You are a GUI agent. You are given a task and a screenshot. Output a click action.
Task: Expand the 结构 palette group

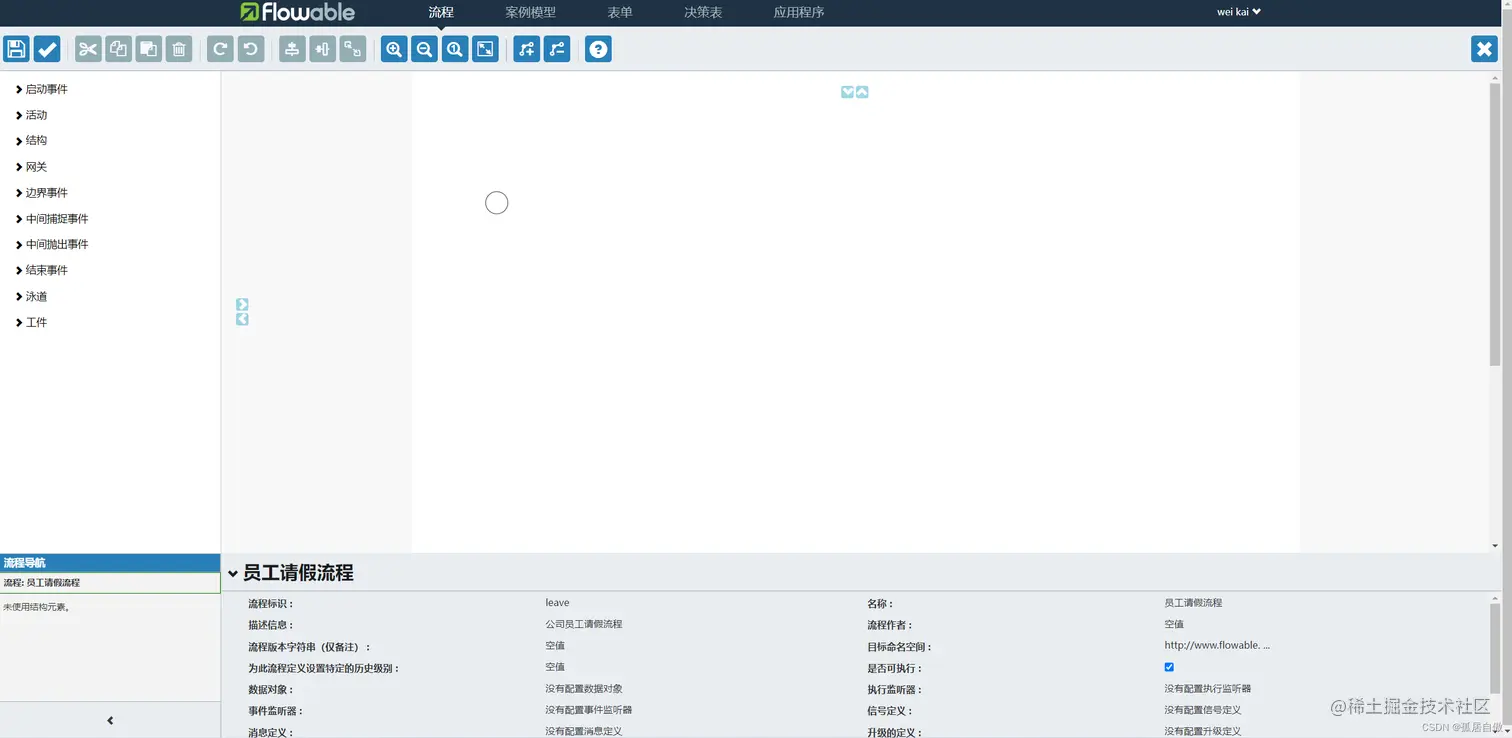(x=32, y=141)
